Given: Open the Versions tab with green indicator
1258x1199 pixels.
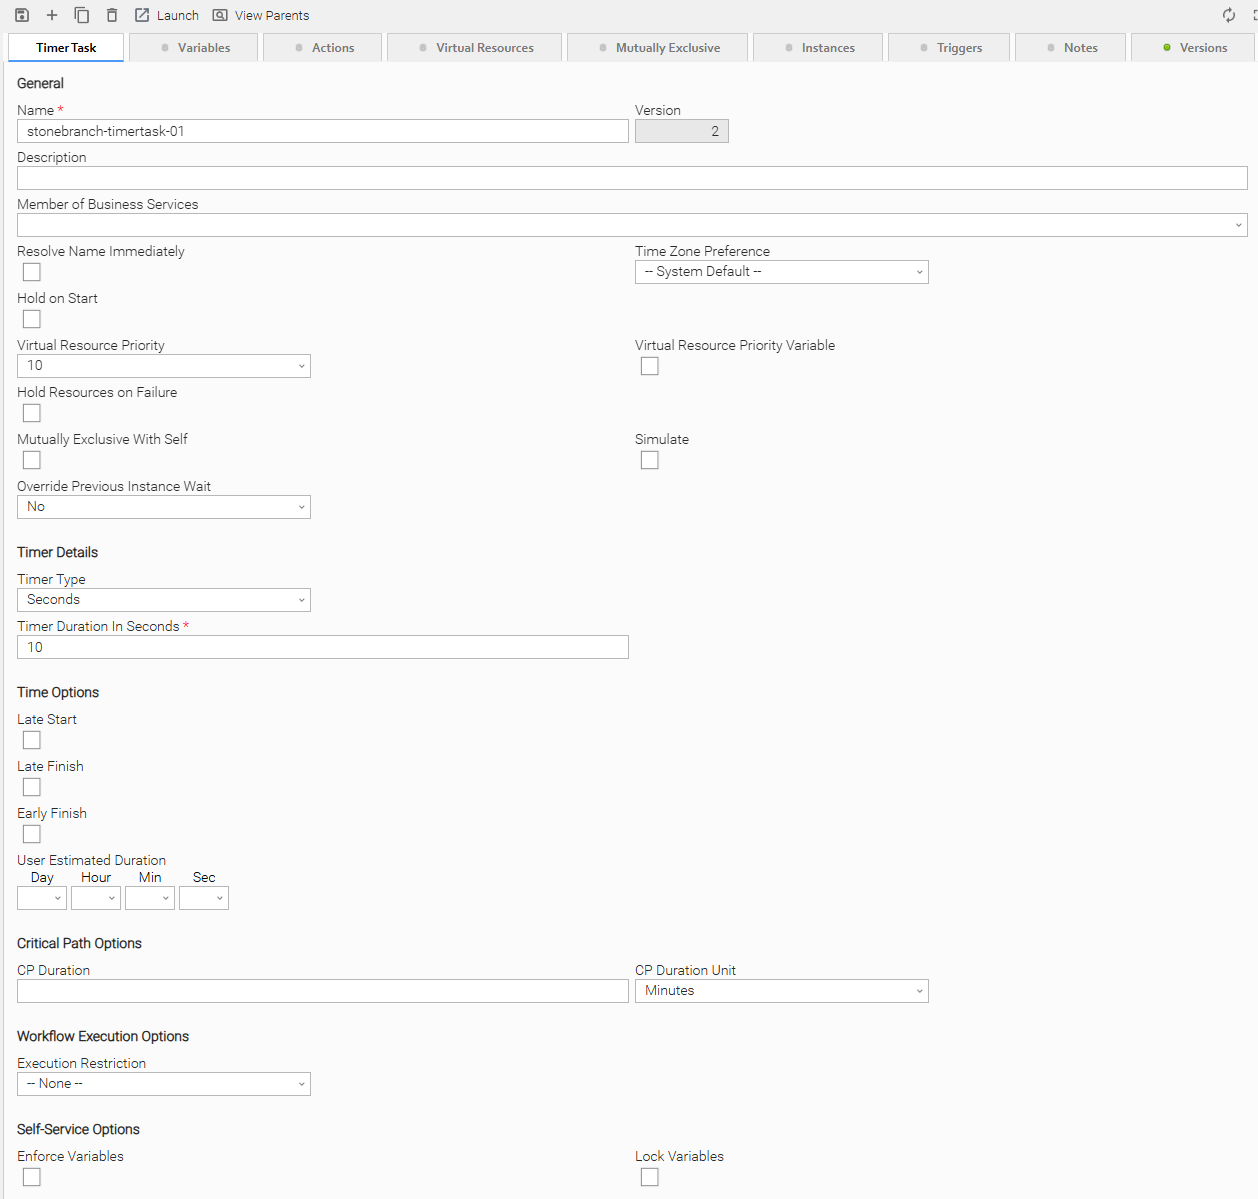Looking at the screenshot, I should click(x=1193, y=48).
